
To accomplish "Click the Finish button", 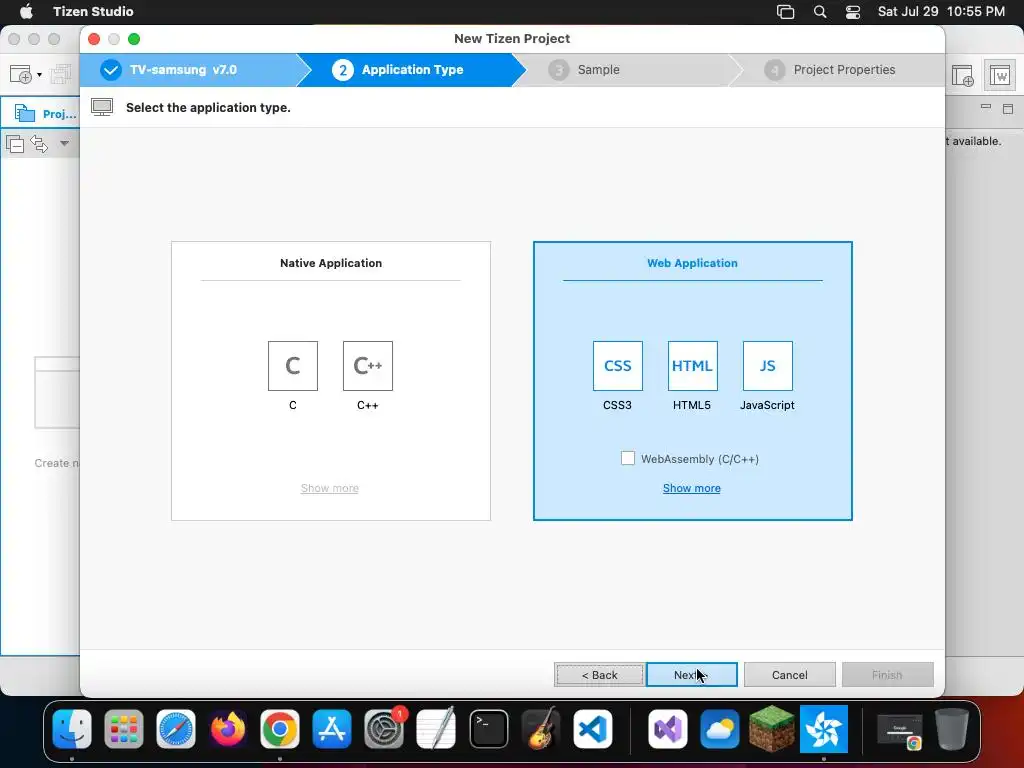I will pyautogui.click(x=888, y=675).
